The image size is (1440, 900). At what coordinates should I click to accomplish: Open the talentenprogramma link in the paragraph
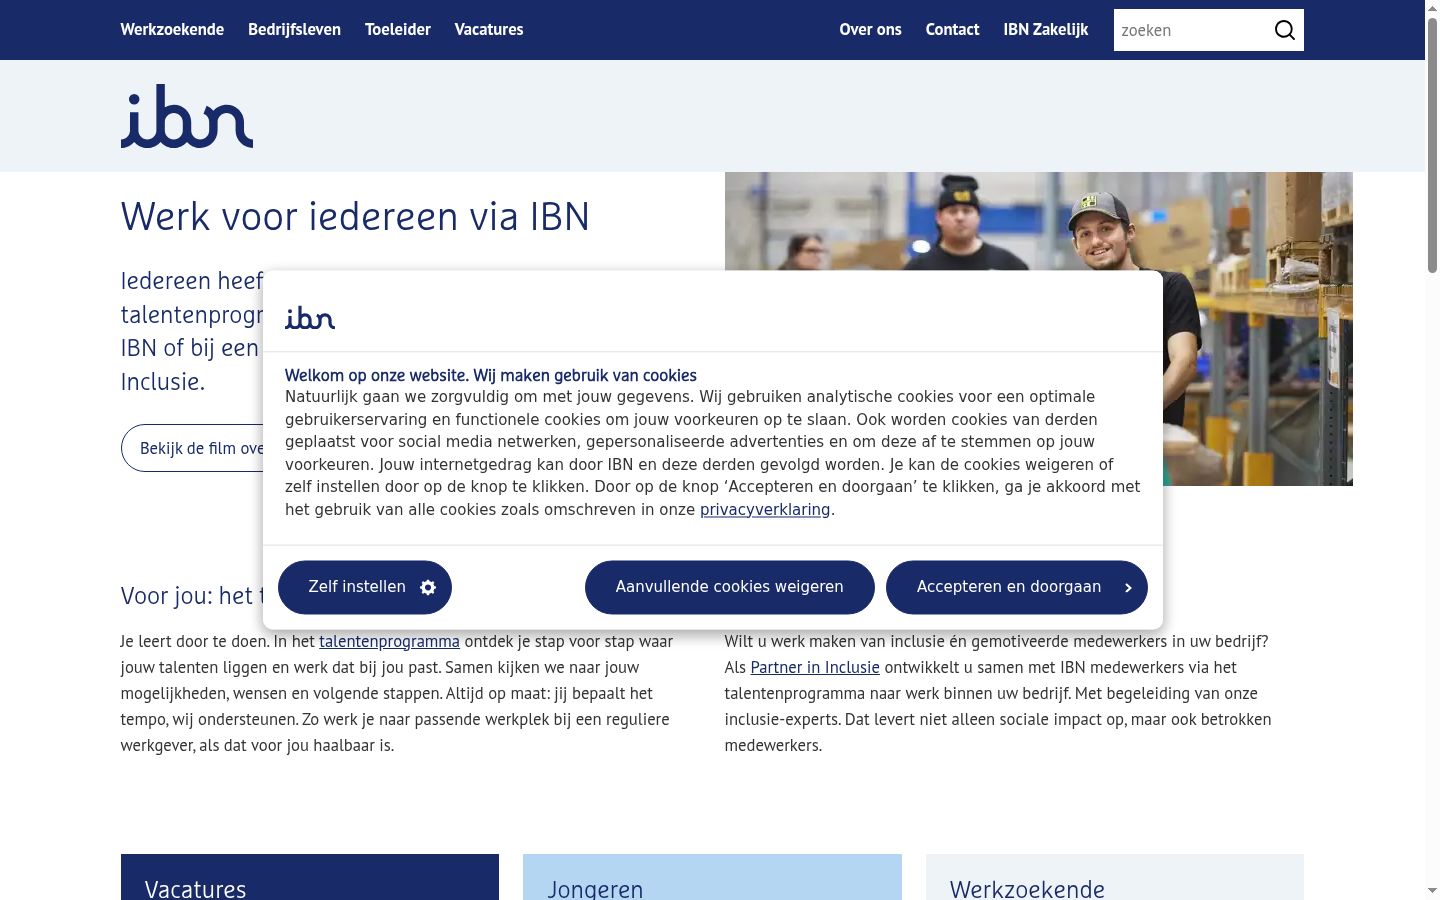pyautogui.click(x=389, y=641)
